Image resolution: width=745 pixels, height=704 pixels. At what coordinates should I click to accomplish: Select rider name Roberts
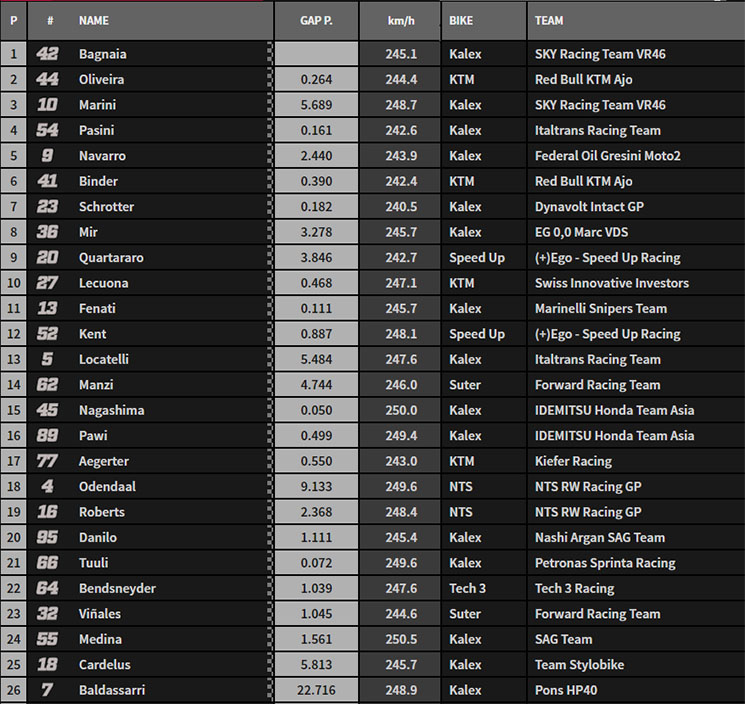102,512
